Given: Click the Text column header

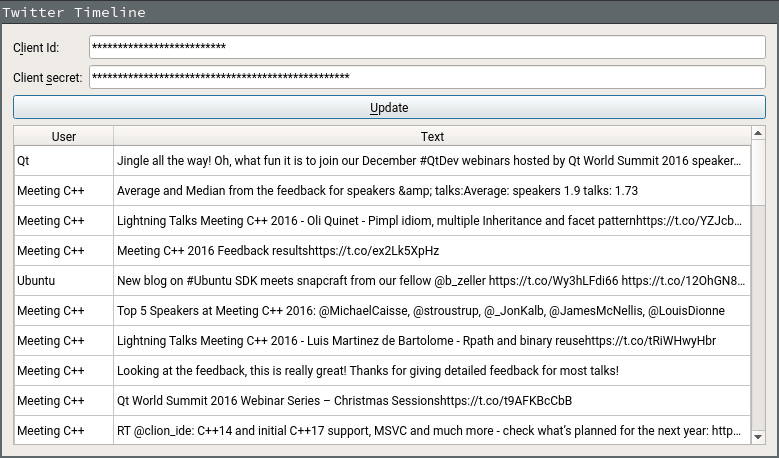Looking at the screenshot, I should [432, 136].
